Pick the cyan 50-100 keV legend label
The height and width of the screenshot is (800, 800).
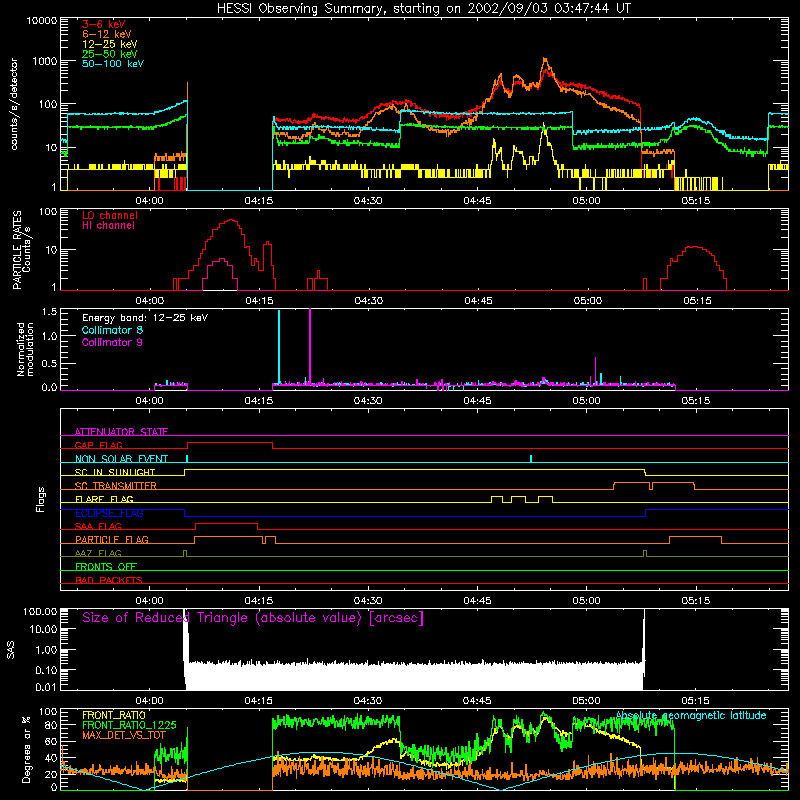(113, 64)
